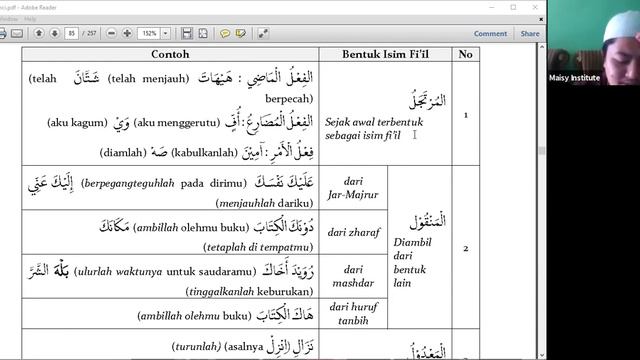Open the Help menu
This screenshot has height=360, width=640.
point(30,19)
